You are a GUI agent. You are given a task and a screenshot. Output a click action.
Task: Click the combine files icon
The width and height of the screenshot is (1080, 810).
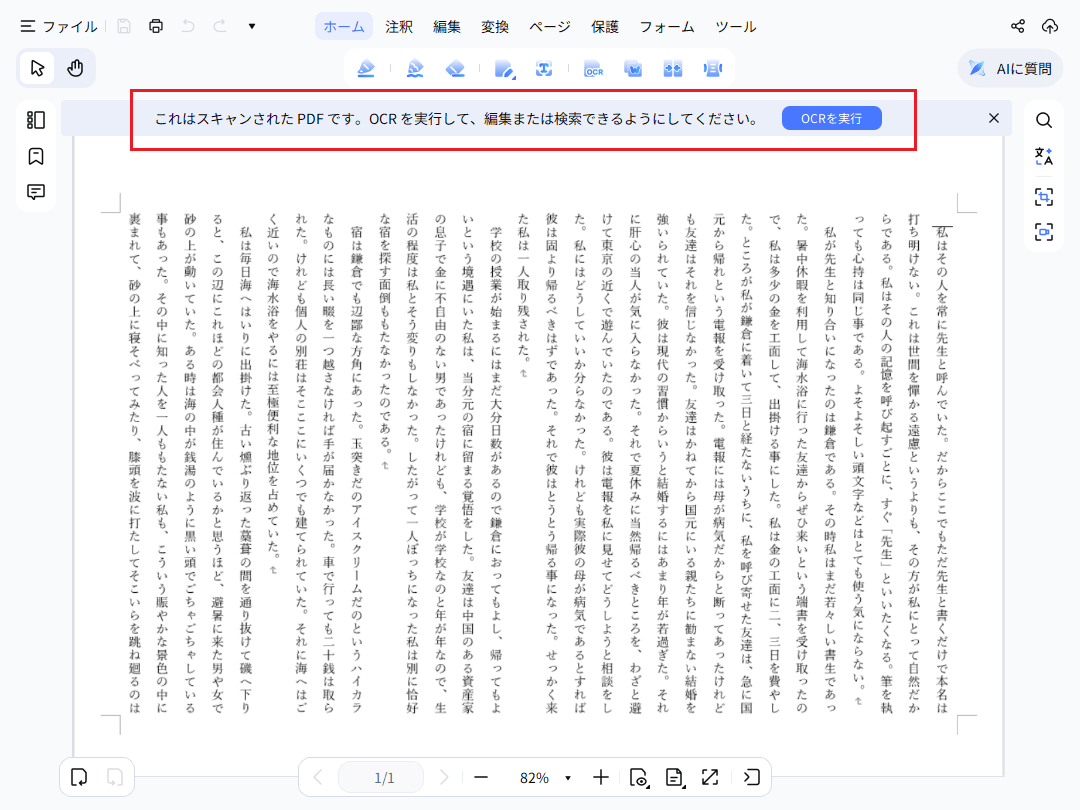pos(673,68)
